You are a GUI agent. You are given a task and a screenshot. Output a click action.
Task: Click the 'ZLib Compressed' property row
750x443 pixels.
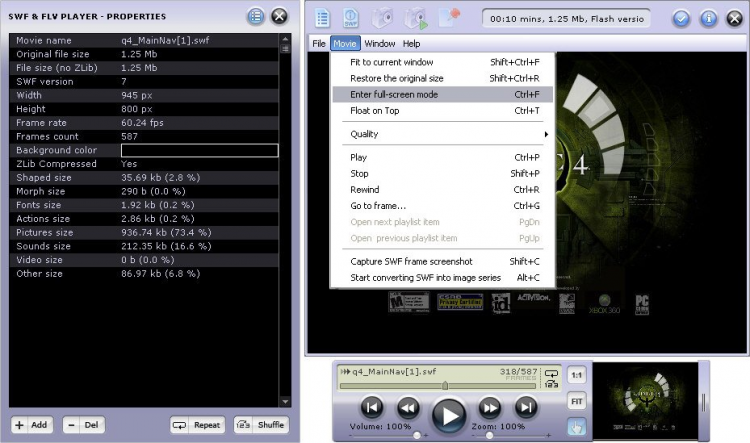144,164
